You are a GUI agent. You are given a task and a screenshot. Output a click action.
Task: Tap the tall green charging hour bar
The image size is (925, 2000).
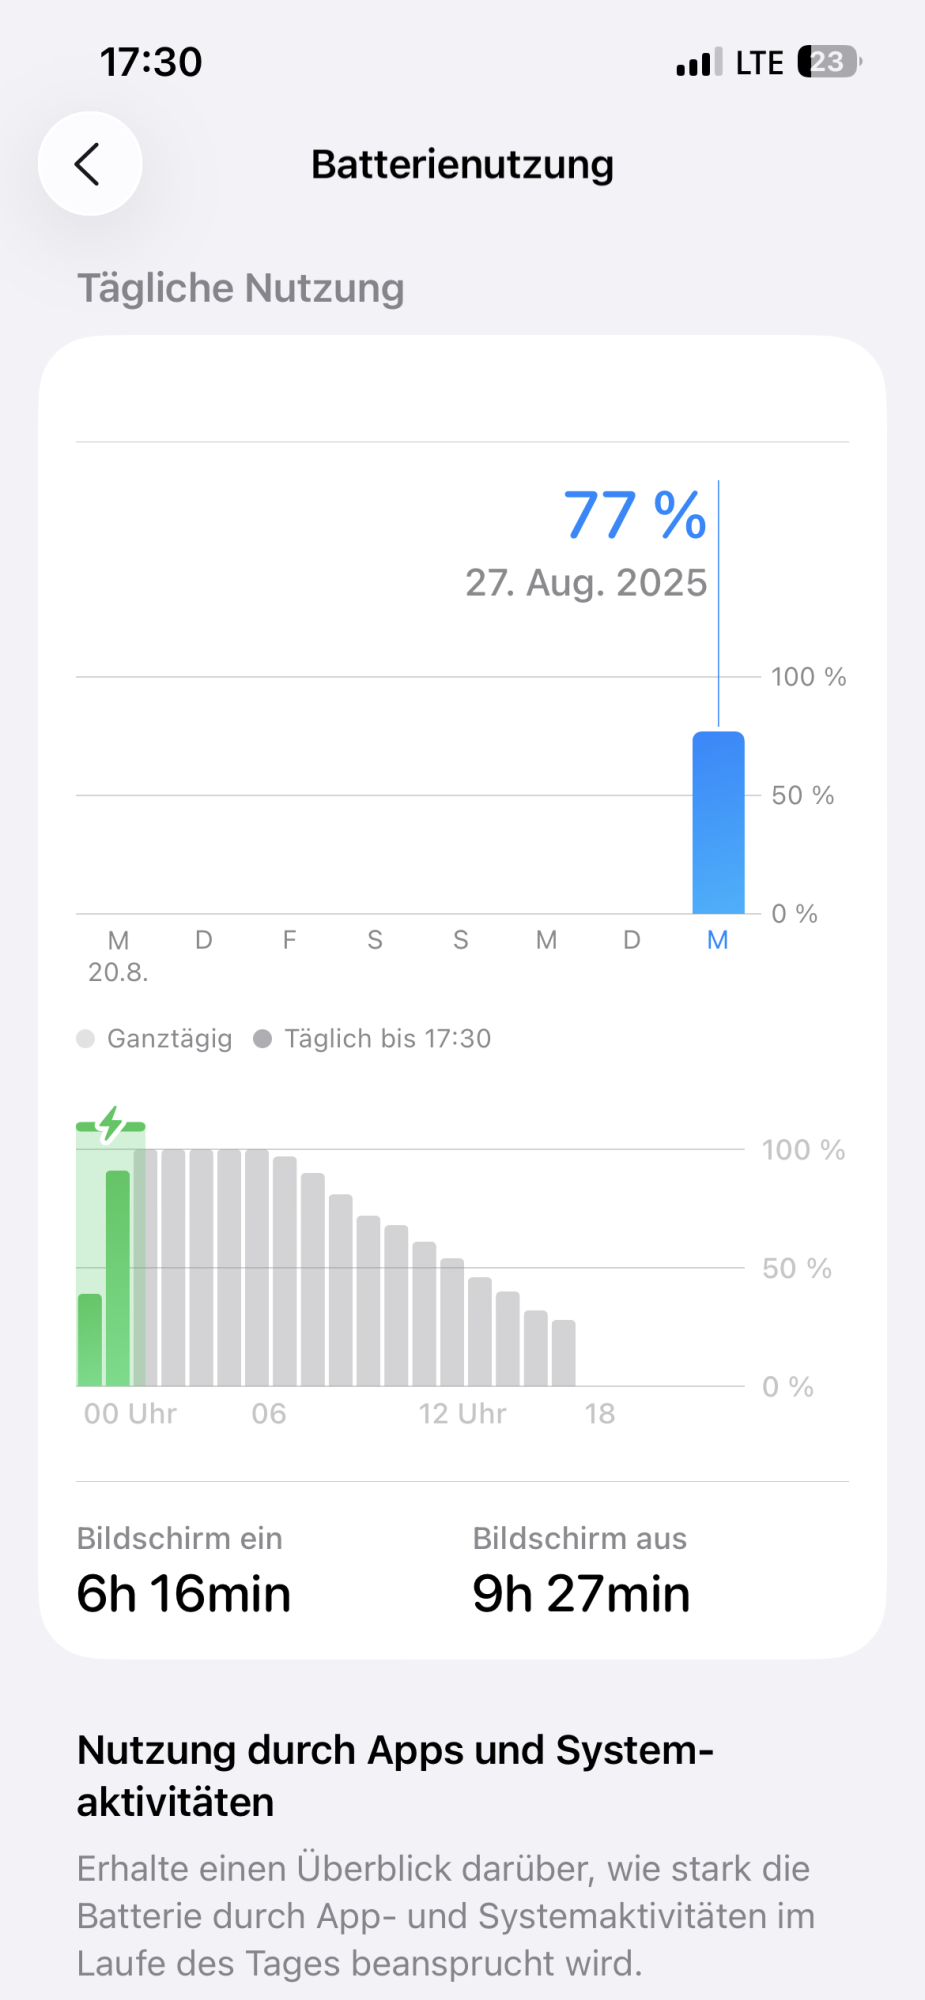pyautogui.click(x=118, y=1278)
